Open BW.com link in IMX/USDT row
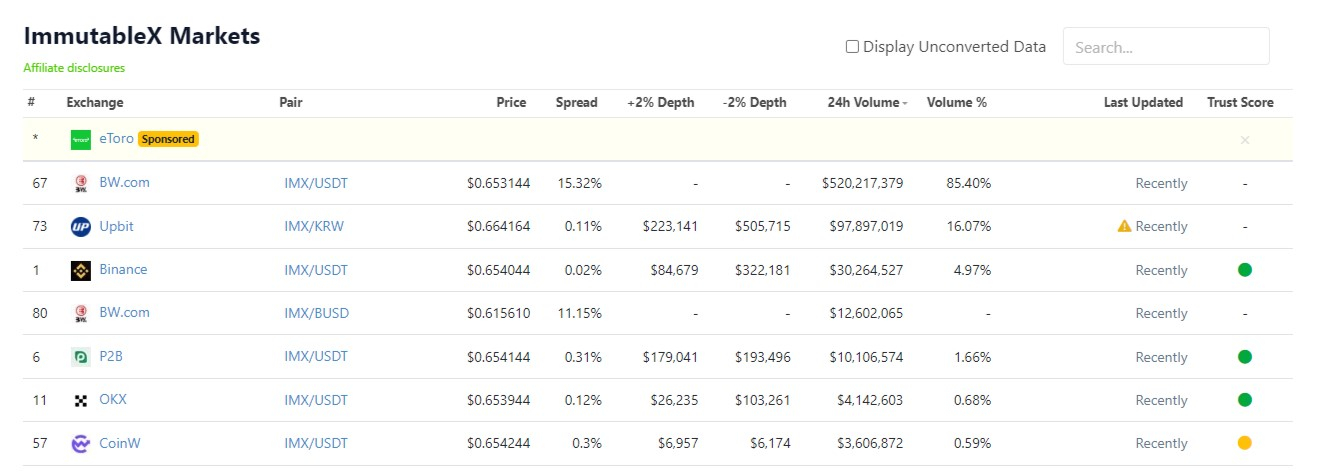Viewport: 1325px width, 475px height. tap(124, 182)
